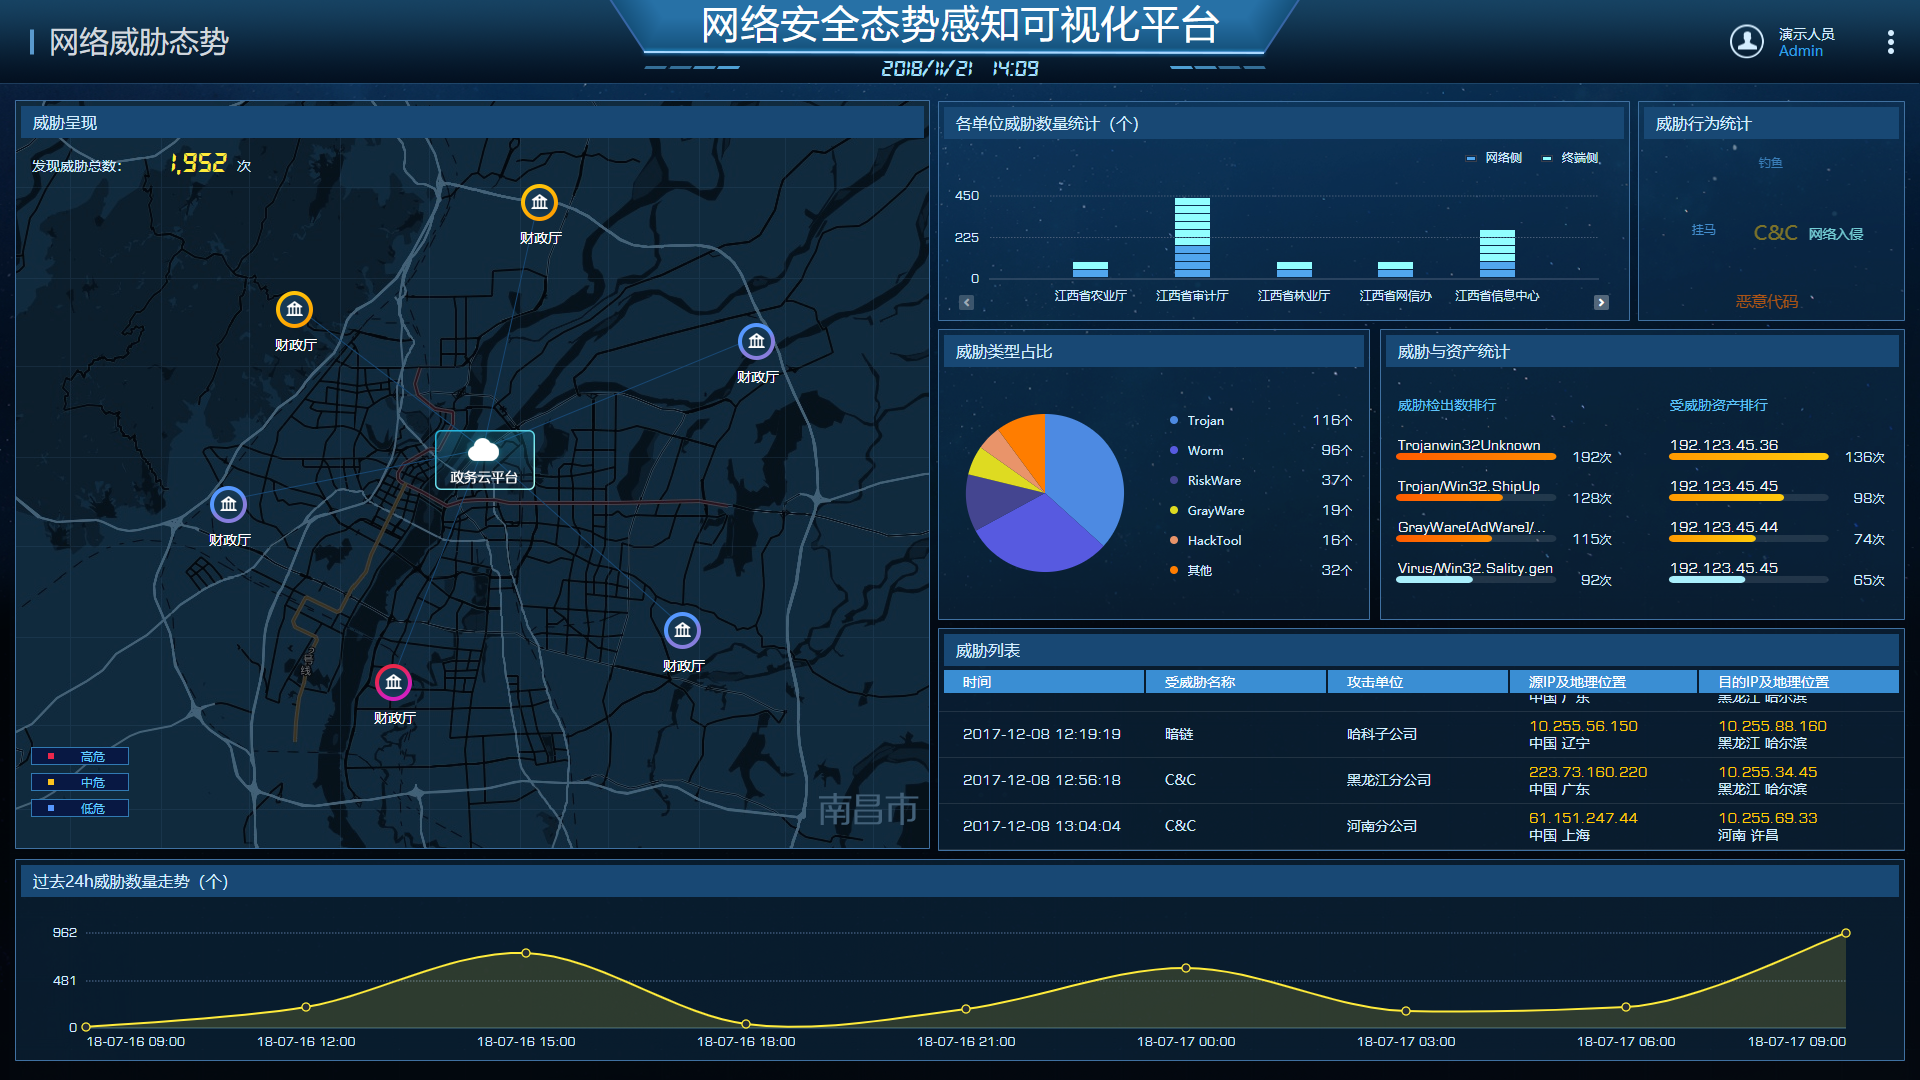Viewport: 1920px width, 1080px height.
Task: Click source IP 223.73.160.220
Action: click(1587, 773)
